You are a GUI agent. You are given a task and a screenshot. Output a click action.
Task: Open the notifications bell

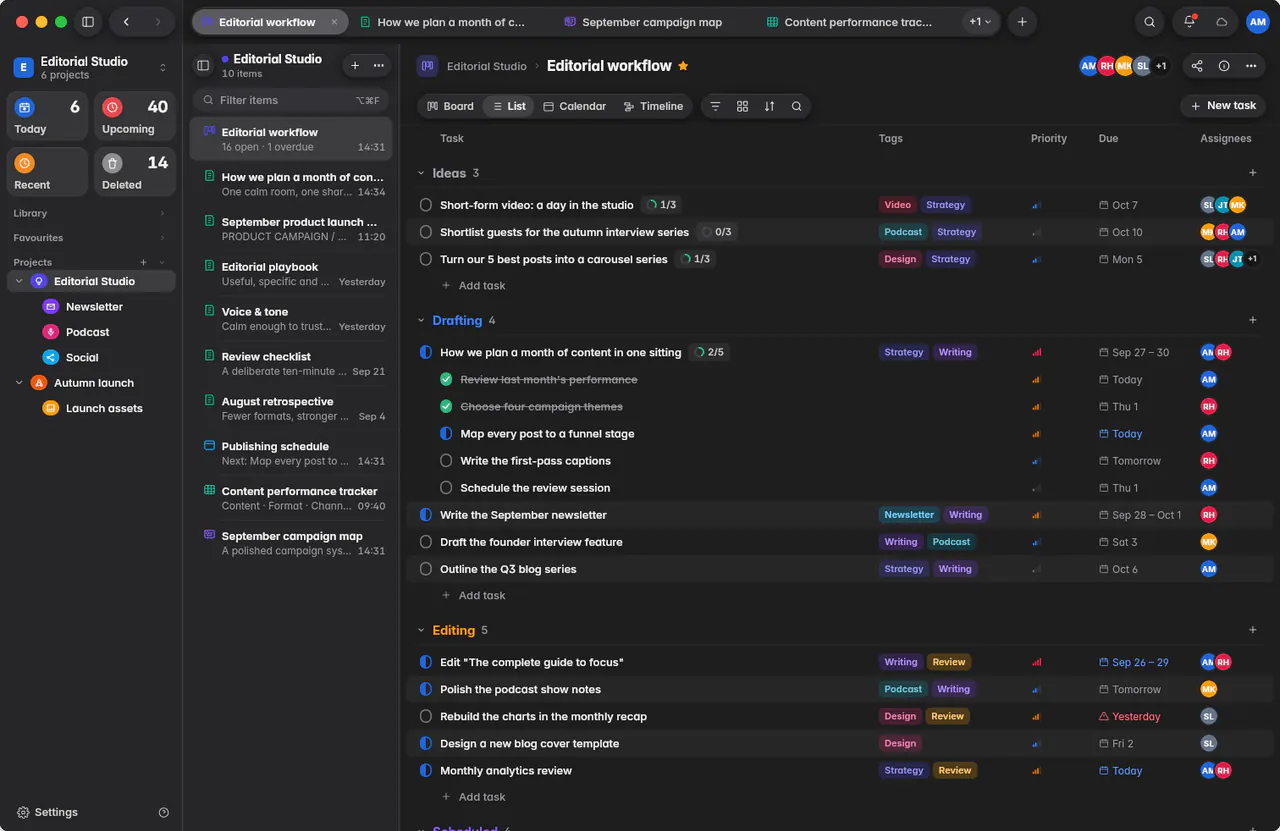coord(1189,22)
